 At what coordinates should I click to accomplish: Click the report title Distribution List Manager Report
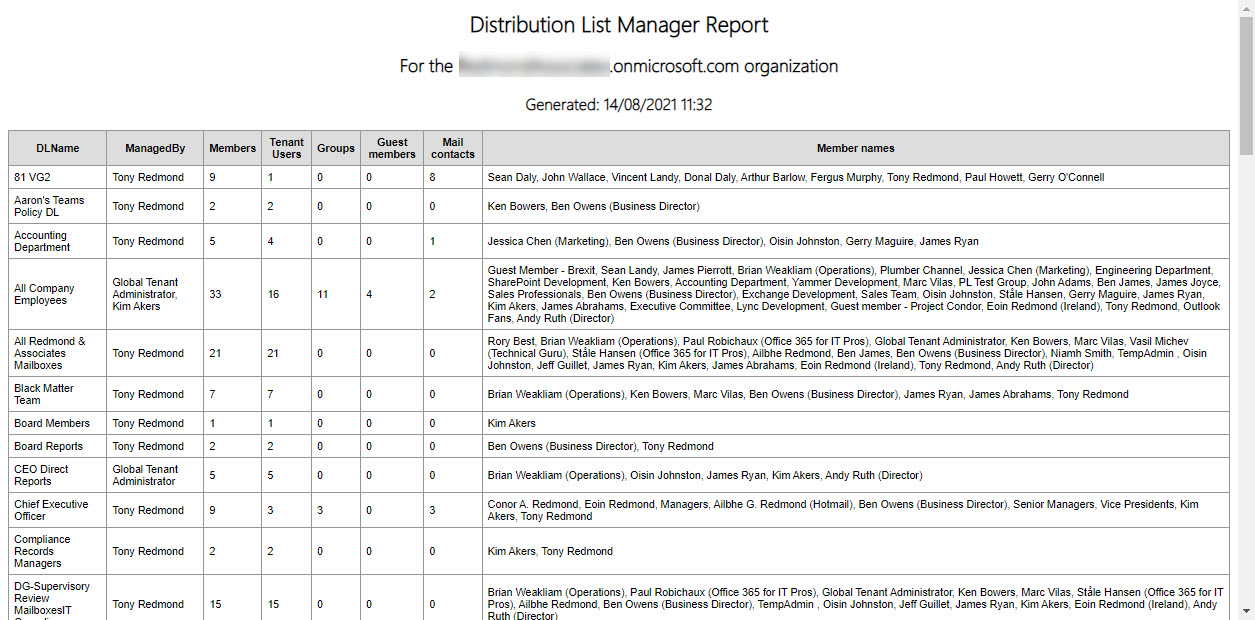pyautogui.click(x=619, y=25)
